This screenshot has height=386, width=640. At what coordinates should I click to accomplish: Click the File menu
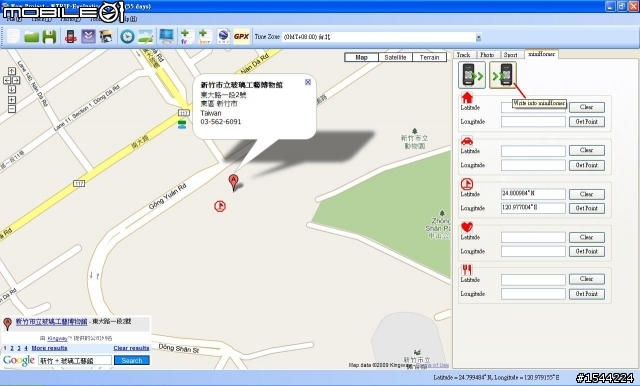tap(14, 19)
